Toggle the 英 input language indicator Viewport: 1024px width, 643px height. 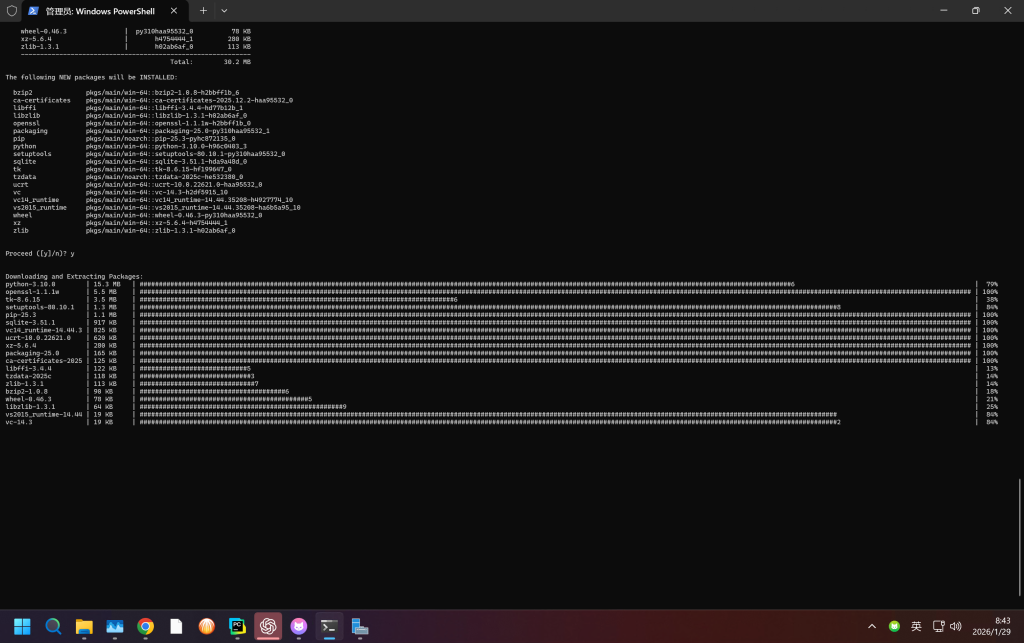(916, 627)
